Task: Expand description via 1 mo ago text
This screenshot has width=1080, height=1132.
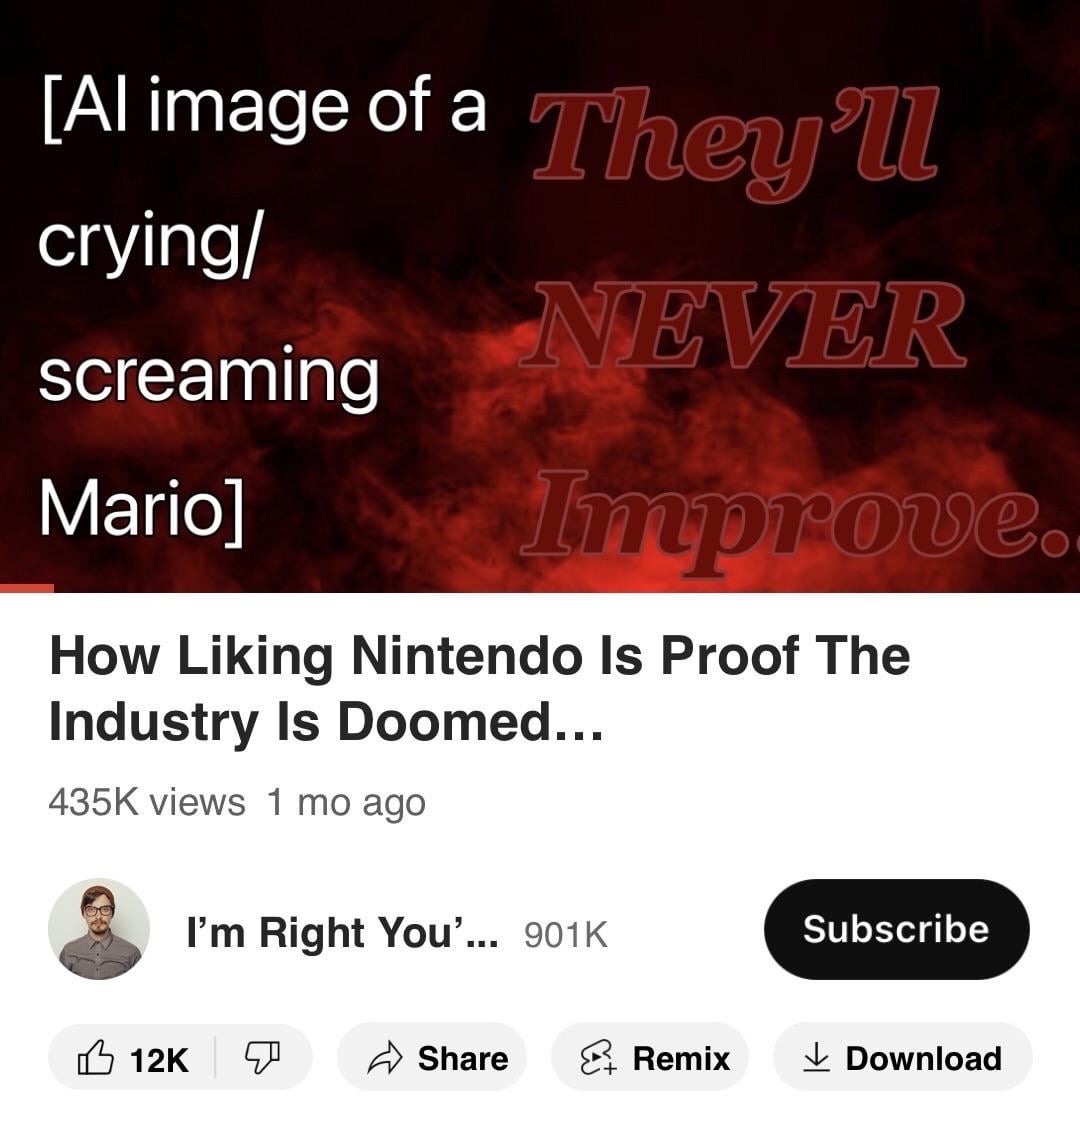Action: point(346,804)
